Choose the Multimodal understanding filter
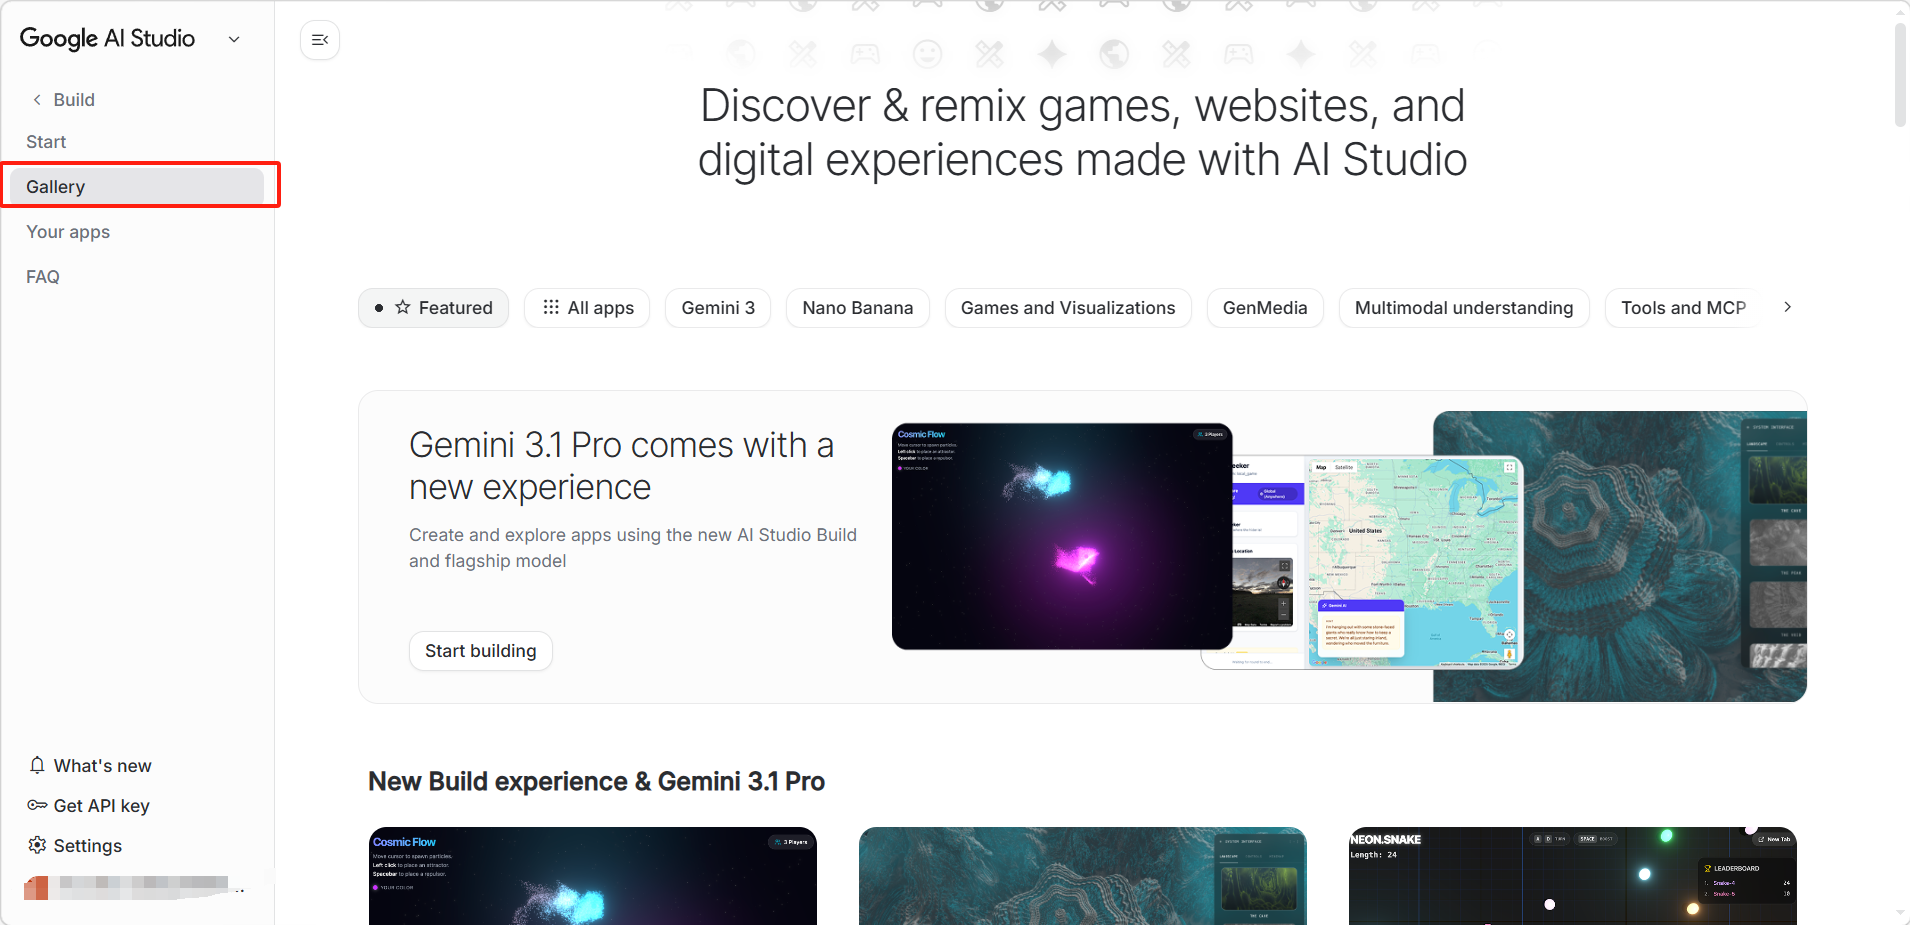The image size is (1910, 925). (x=1464, y=308)
